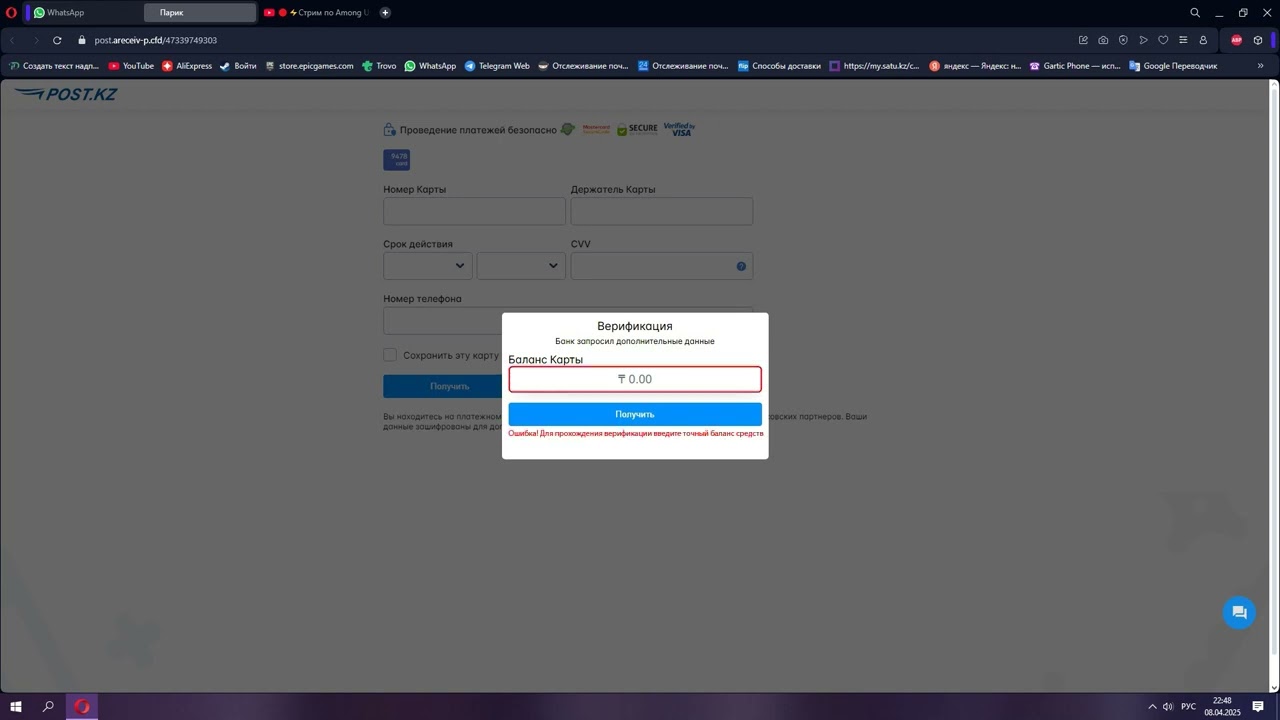Open the Google Переводчик bookmark

[1173, 66]
